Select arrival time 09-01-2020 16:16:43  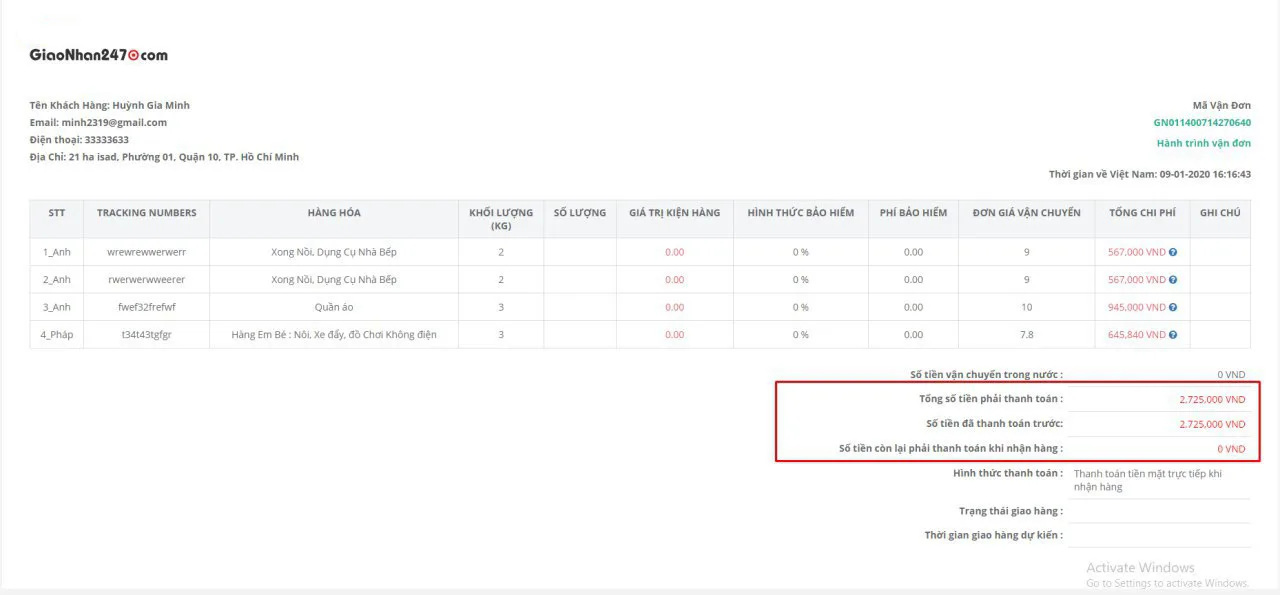click(x=1205, y=174)
